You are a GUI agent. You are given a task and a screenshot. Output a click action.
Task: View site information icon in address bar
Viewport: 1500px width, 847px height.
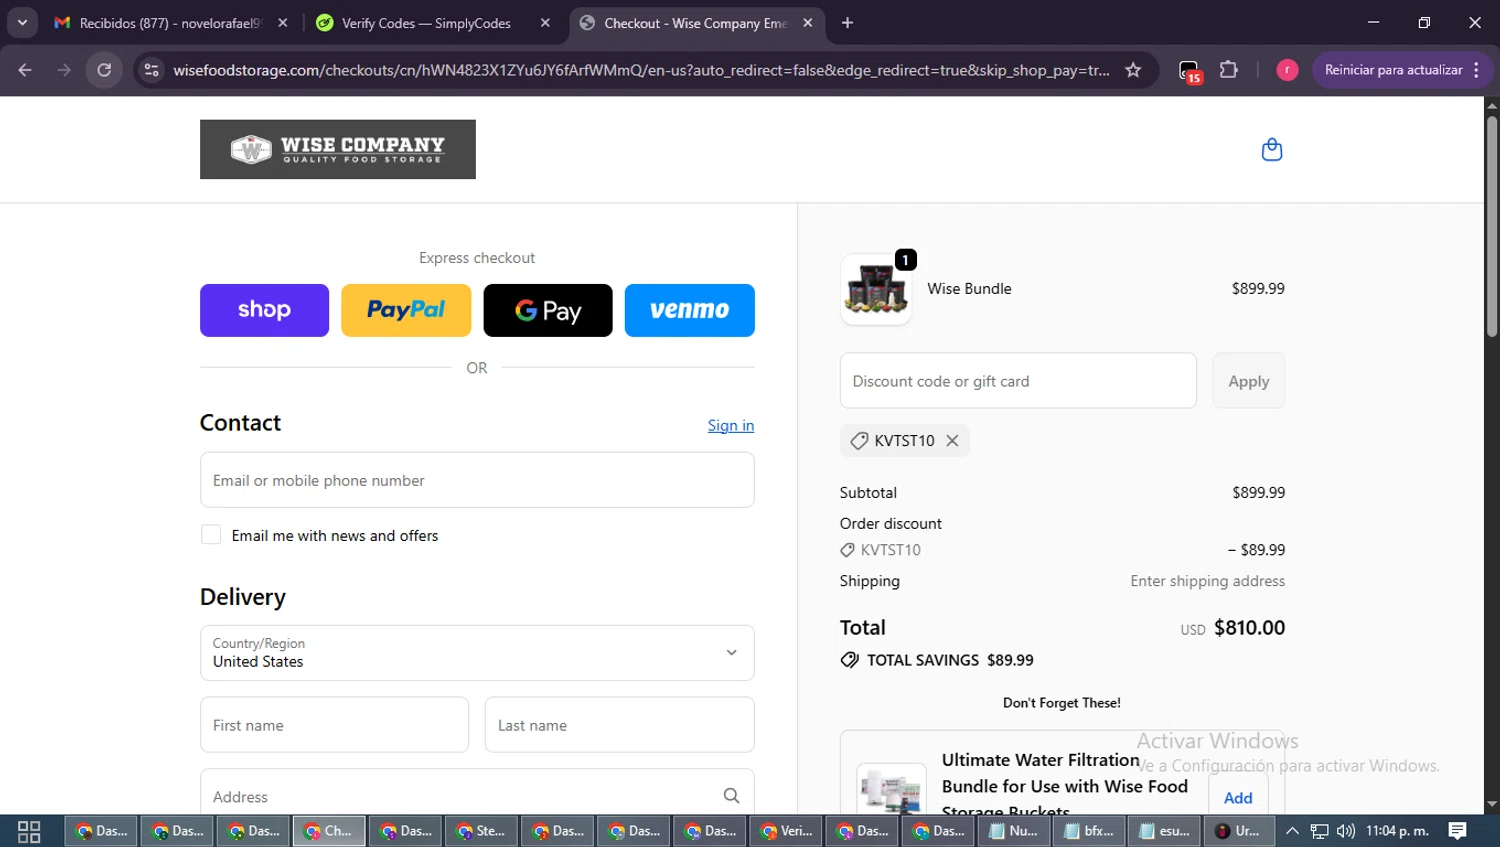[151, 70]
